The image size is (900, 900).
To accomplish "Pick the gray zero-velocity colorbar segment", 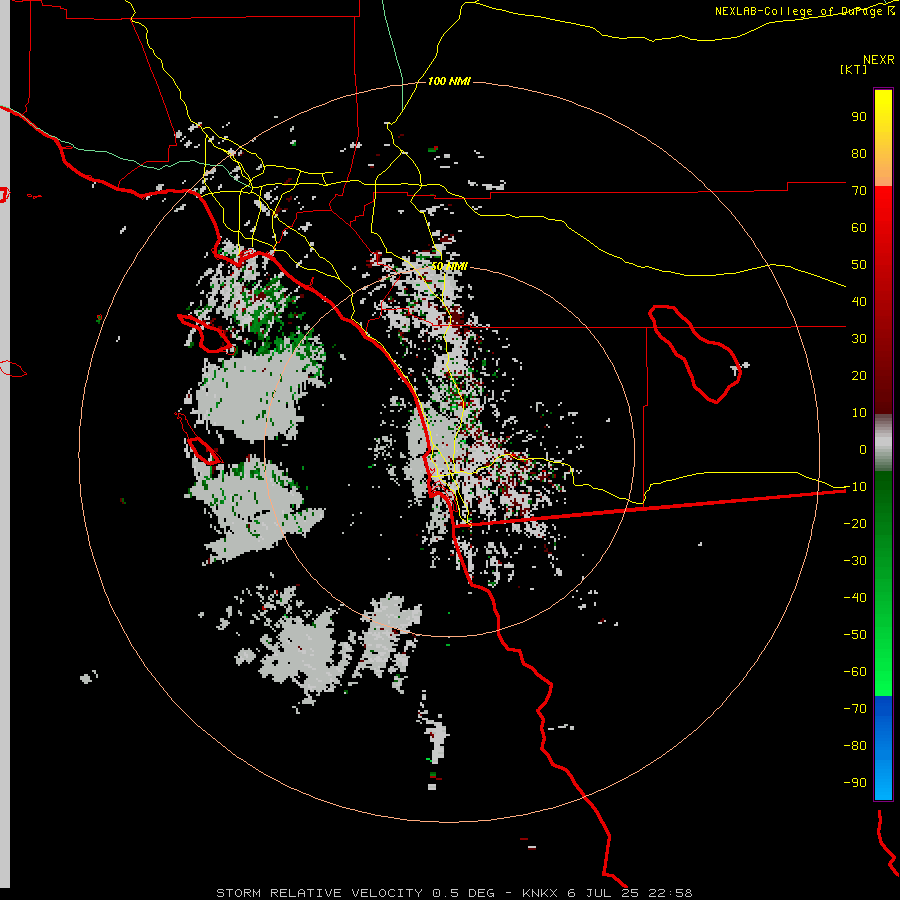I will pos(883,443).
